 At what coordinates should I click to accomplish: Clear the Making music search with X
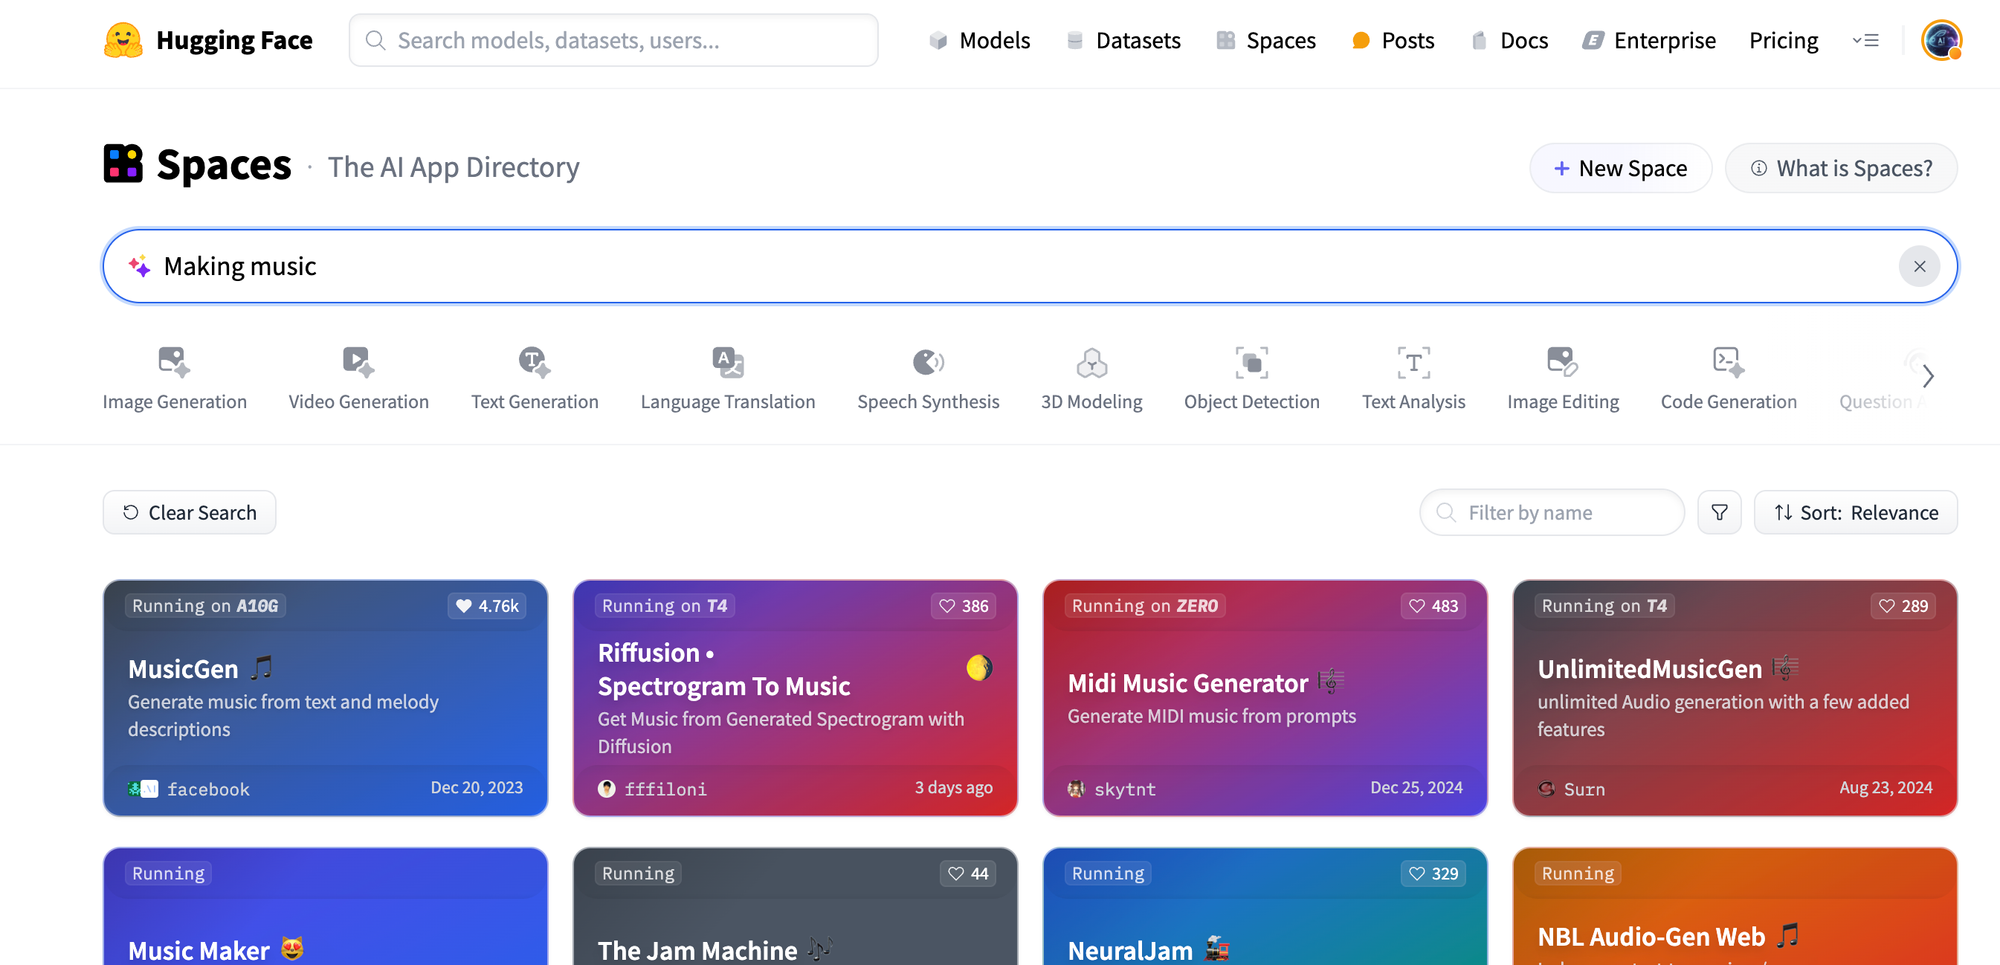pos(1919,266)
